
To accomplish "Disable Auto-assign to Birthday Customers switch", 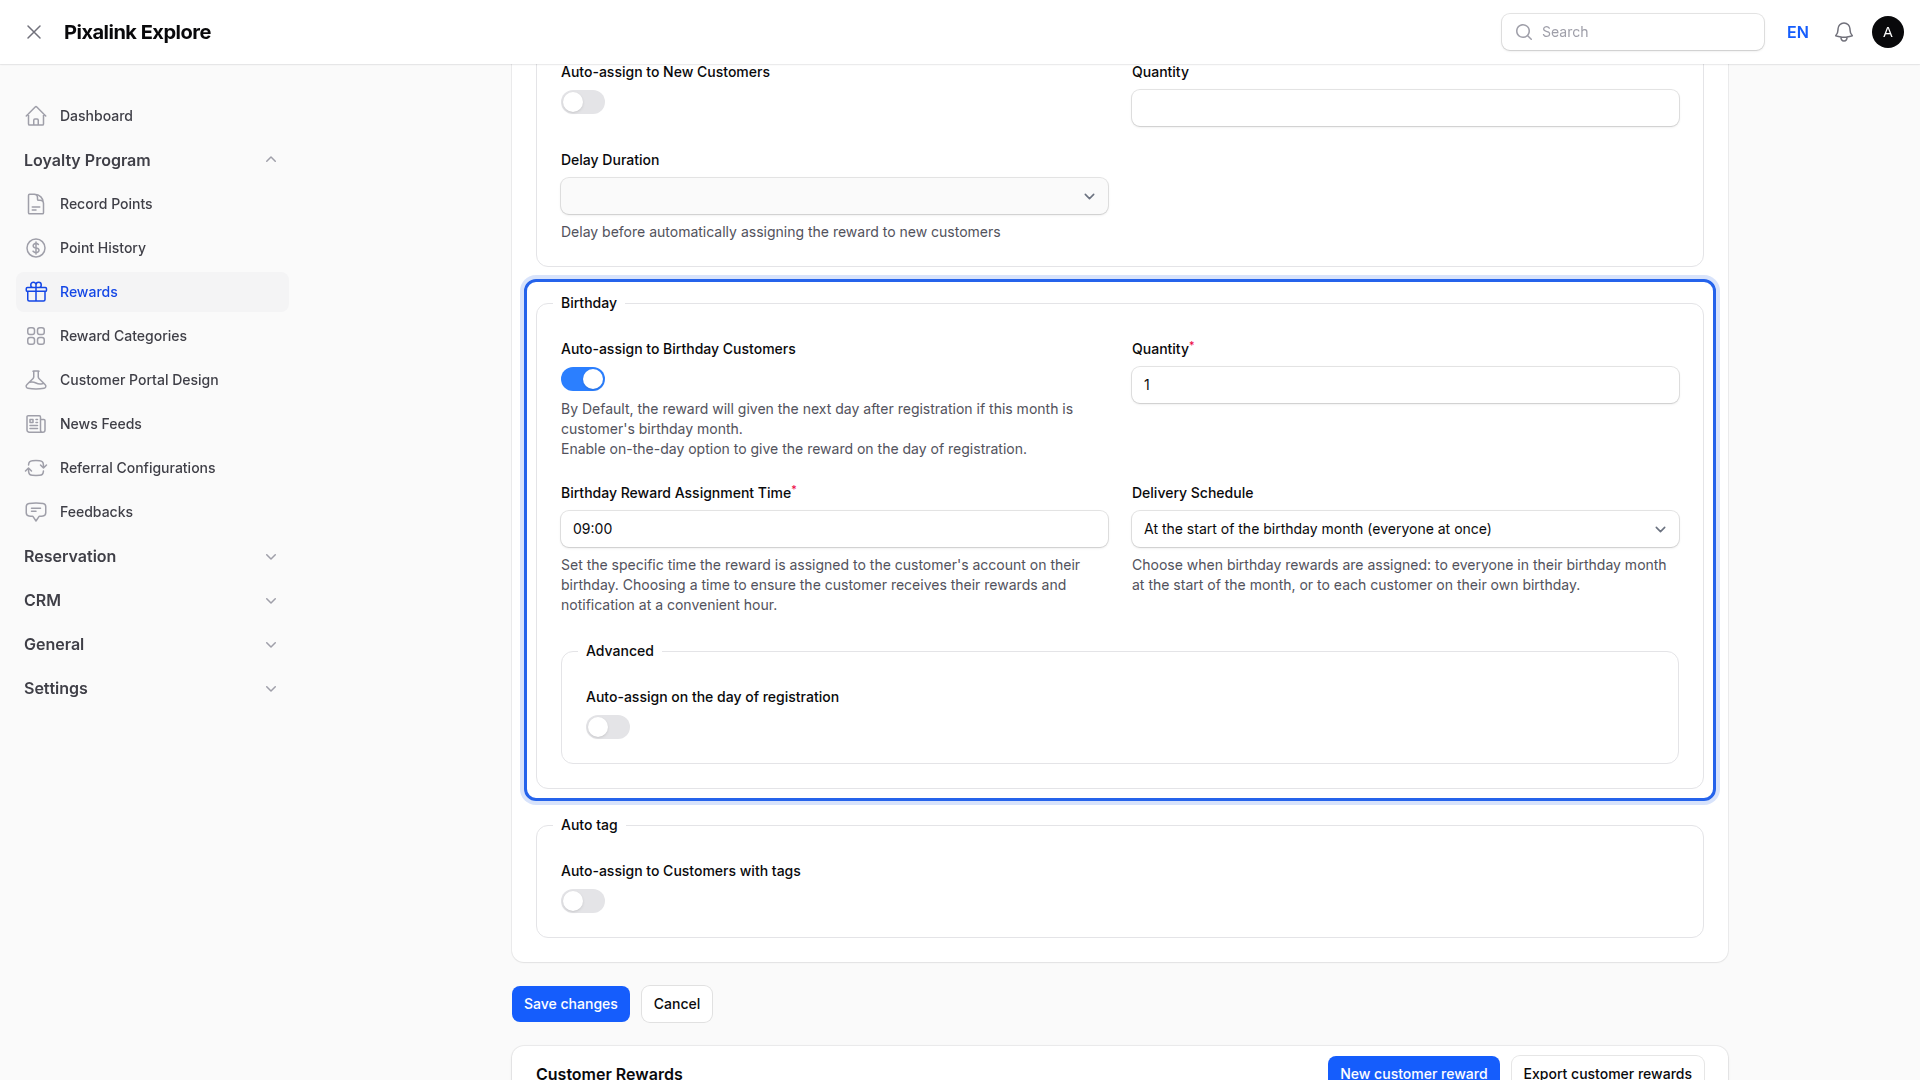I will [583, 379].
